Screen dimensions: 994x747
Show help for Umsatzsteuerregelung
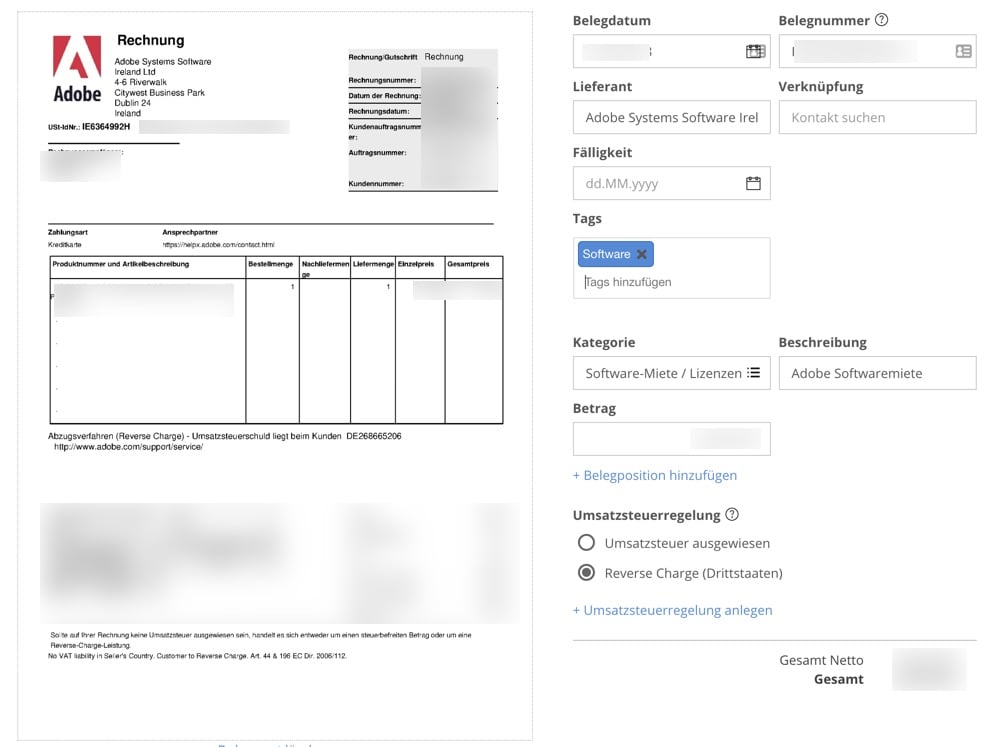click(732, 514)
